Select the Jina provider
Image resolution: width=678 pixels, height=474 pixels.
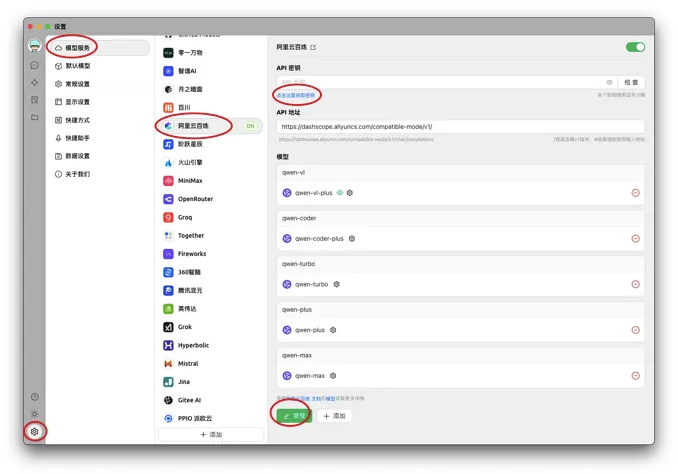click(210, 381)
